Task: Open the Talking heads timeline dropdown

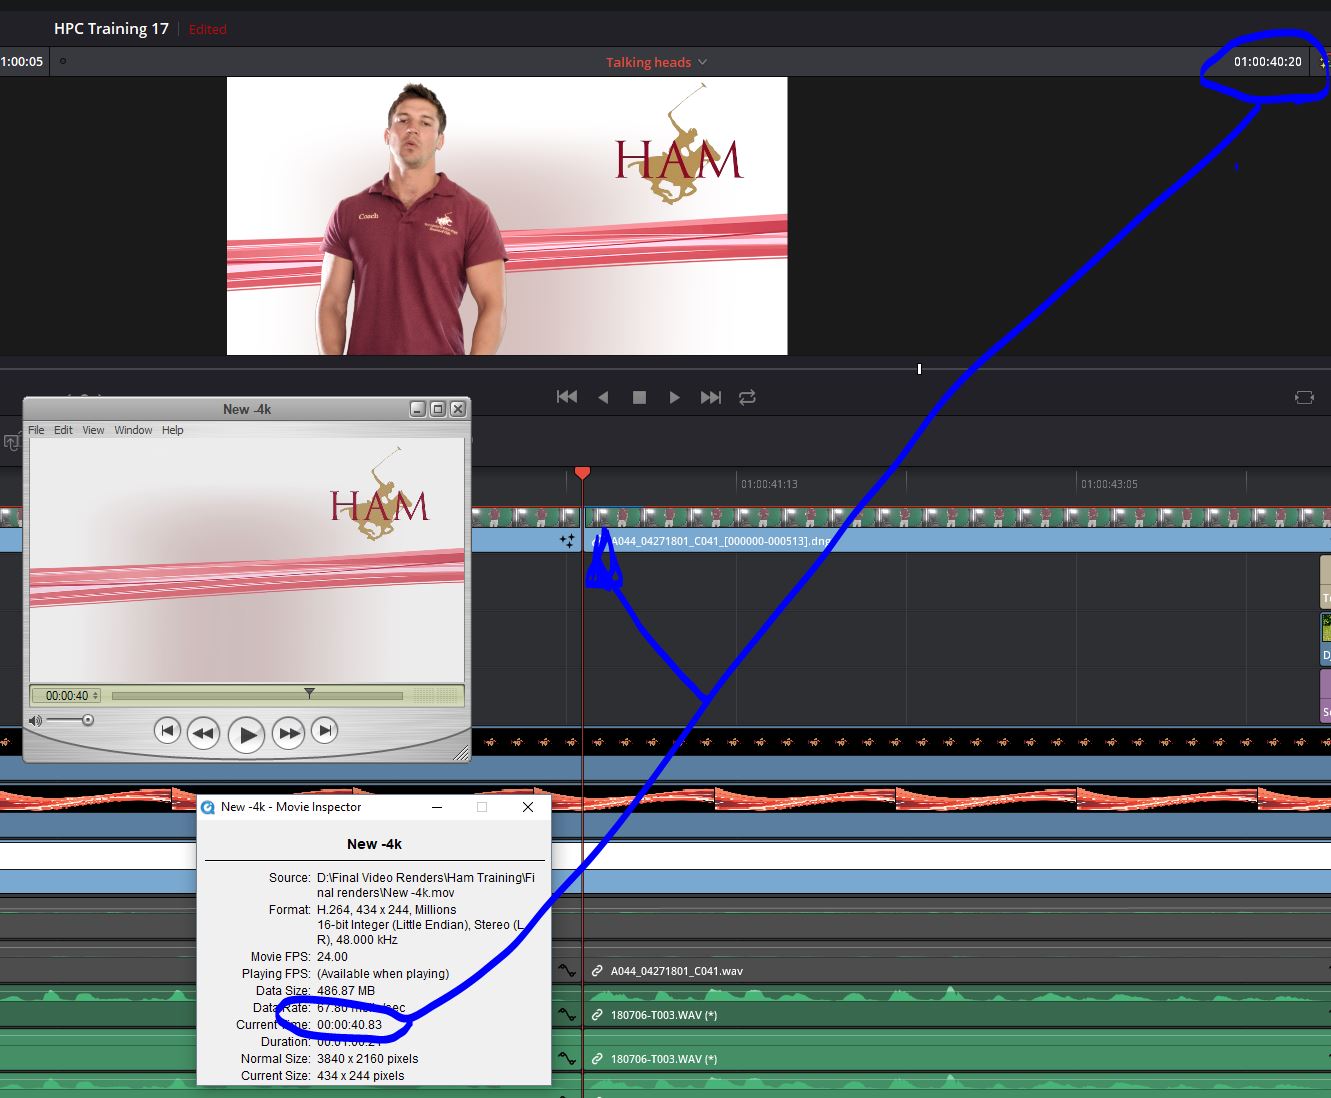Action: 656,62
